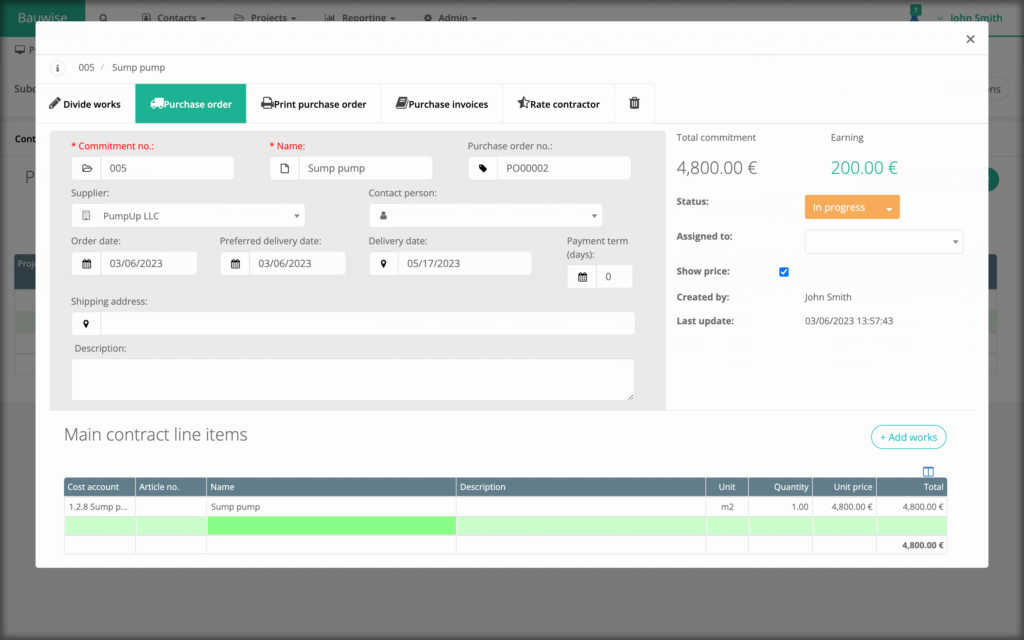
Task: Click the tag icon beside Purchase order no.
Action: tap(483, 168)
